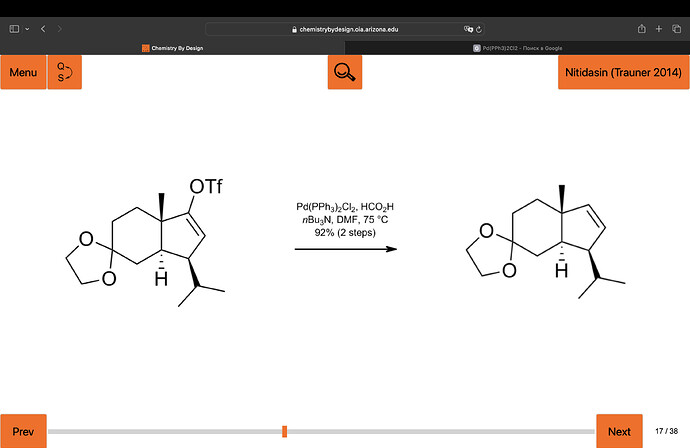Screen dimensions: 690x448
Task: Go to the previous step with Prev
Action: point(23,431)
